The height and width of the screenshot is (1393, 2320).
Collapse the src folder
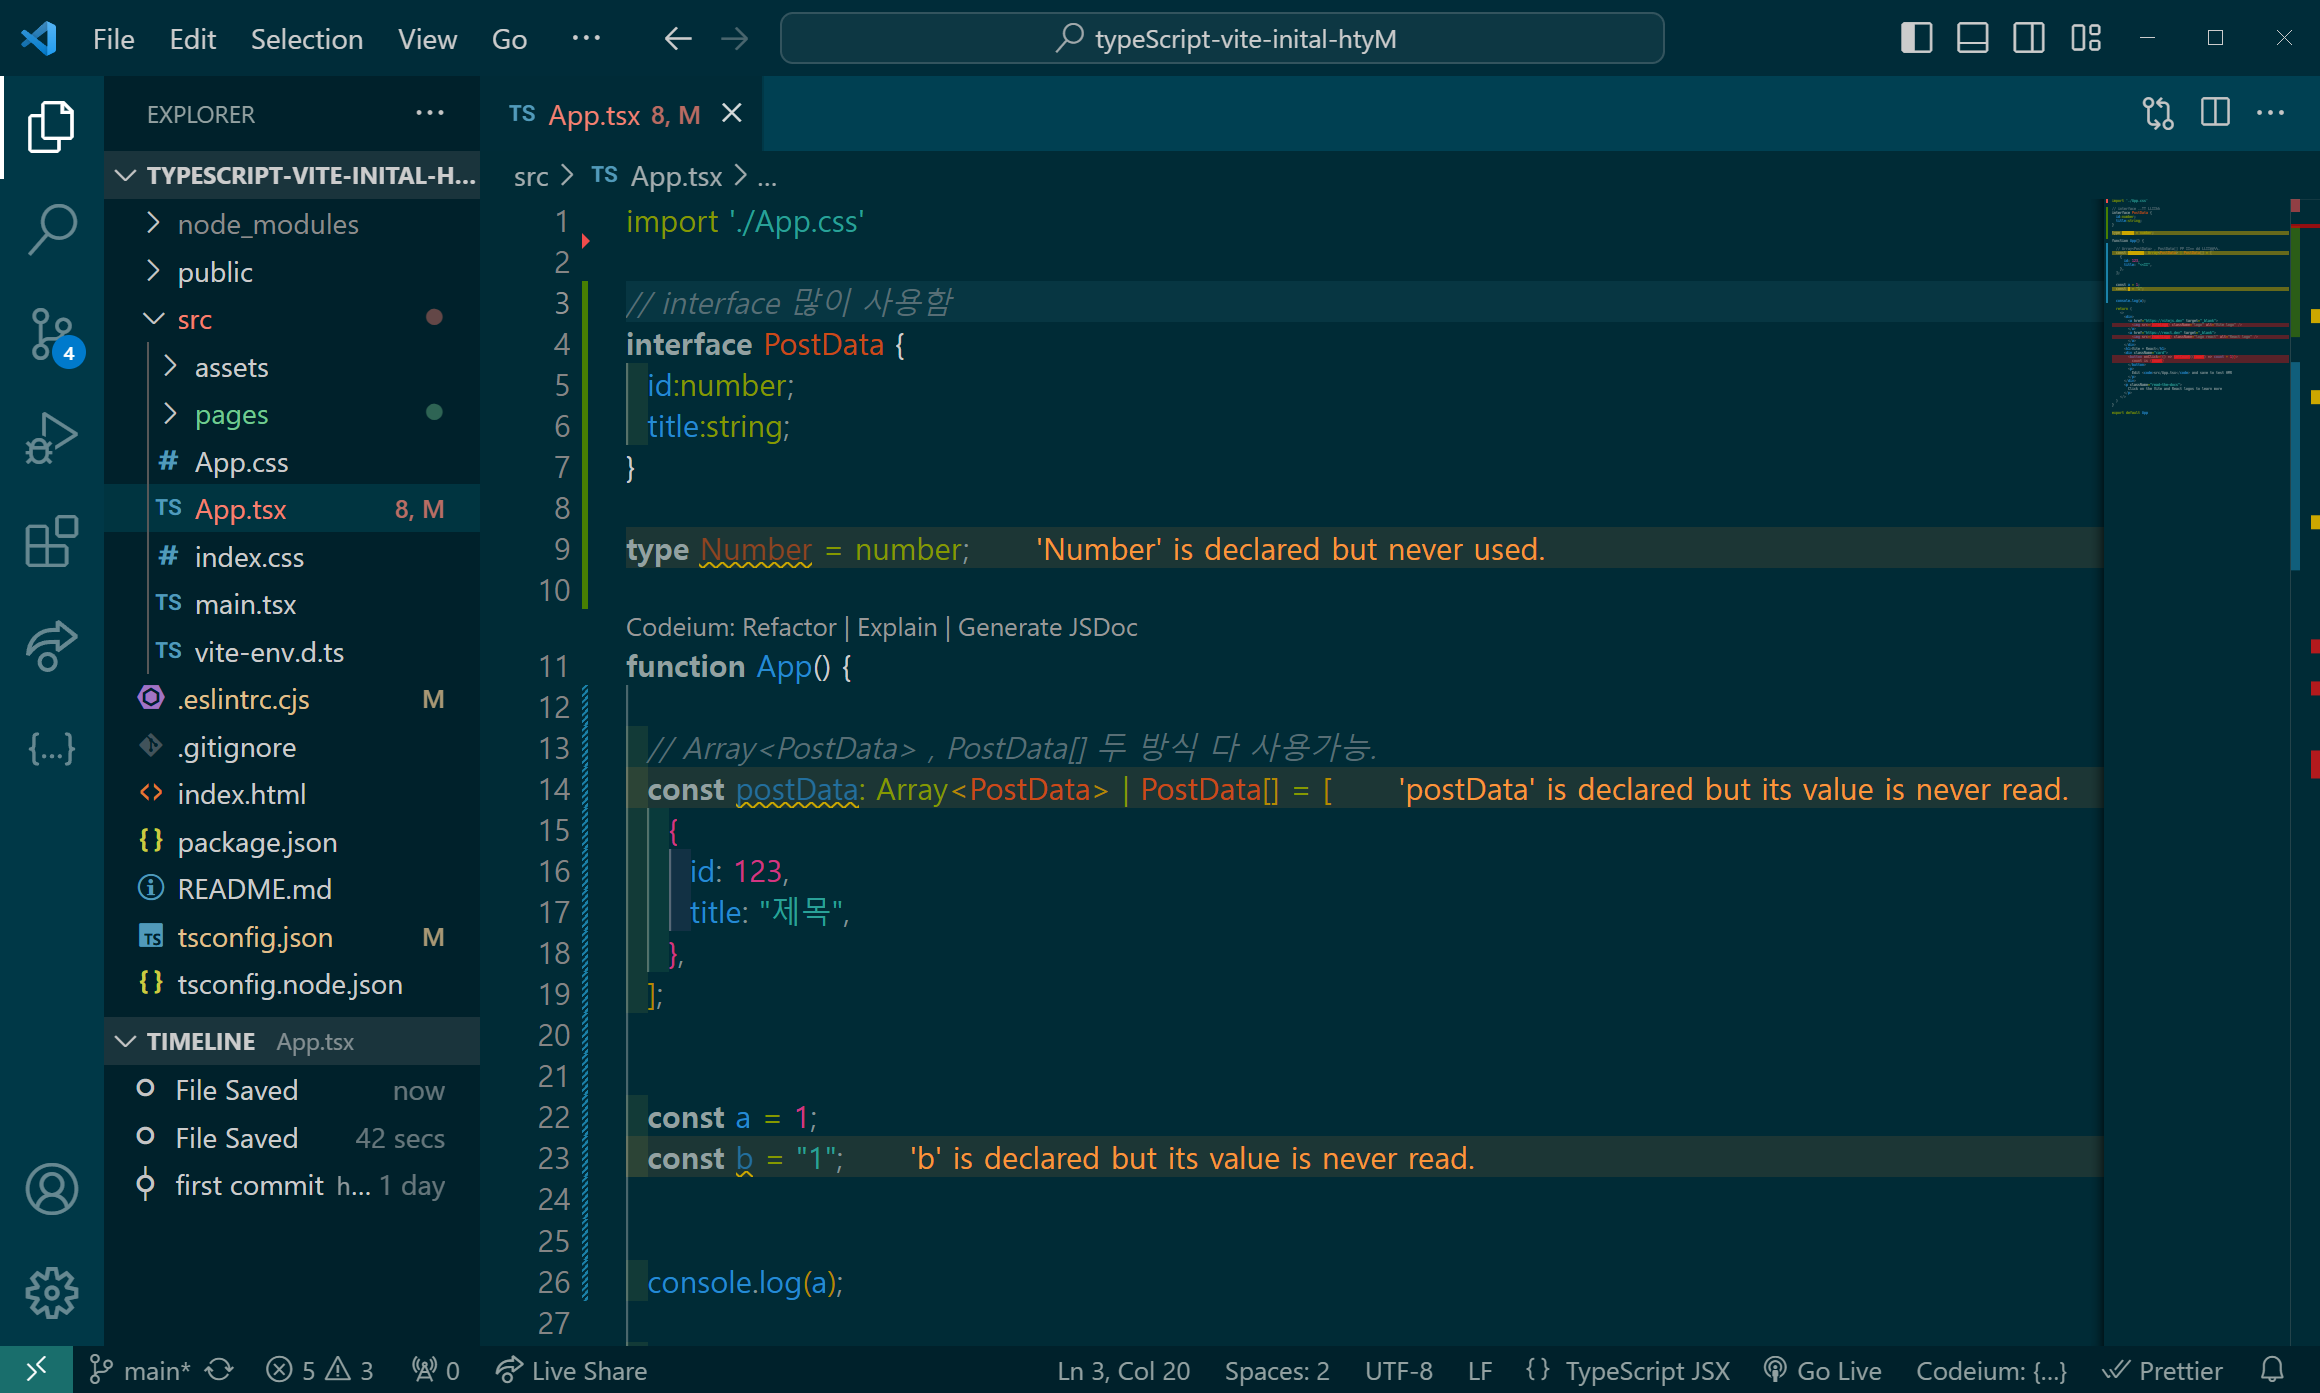pyautogui.click(x=292, y=319)
